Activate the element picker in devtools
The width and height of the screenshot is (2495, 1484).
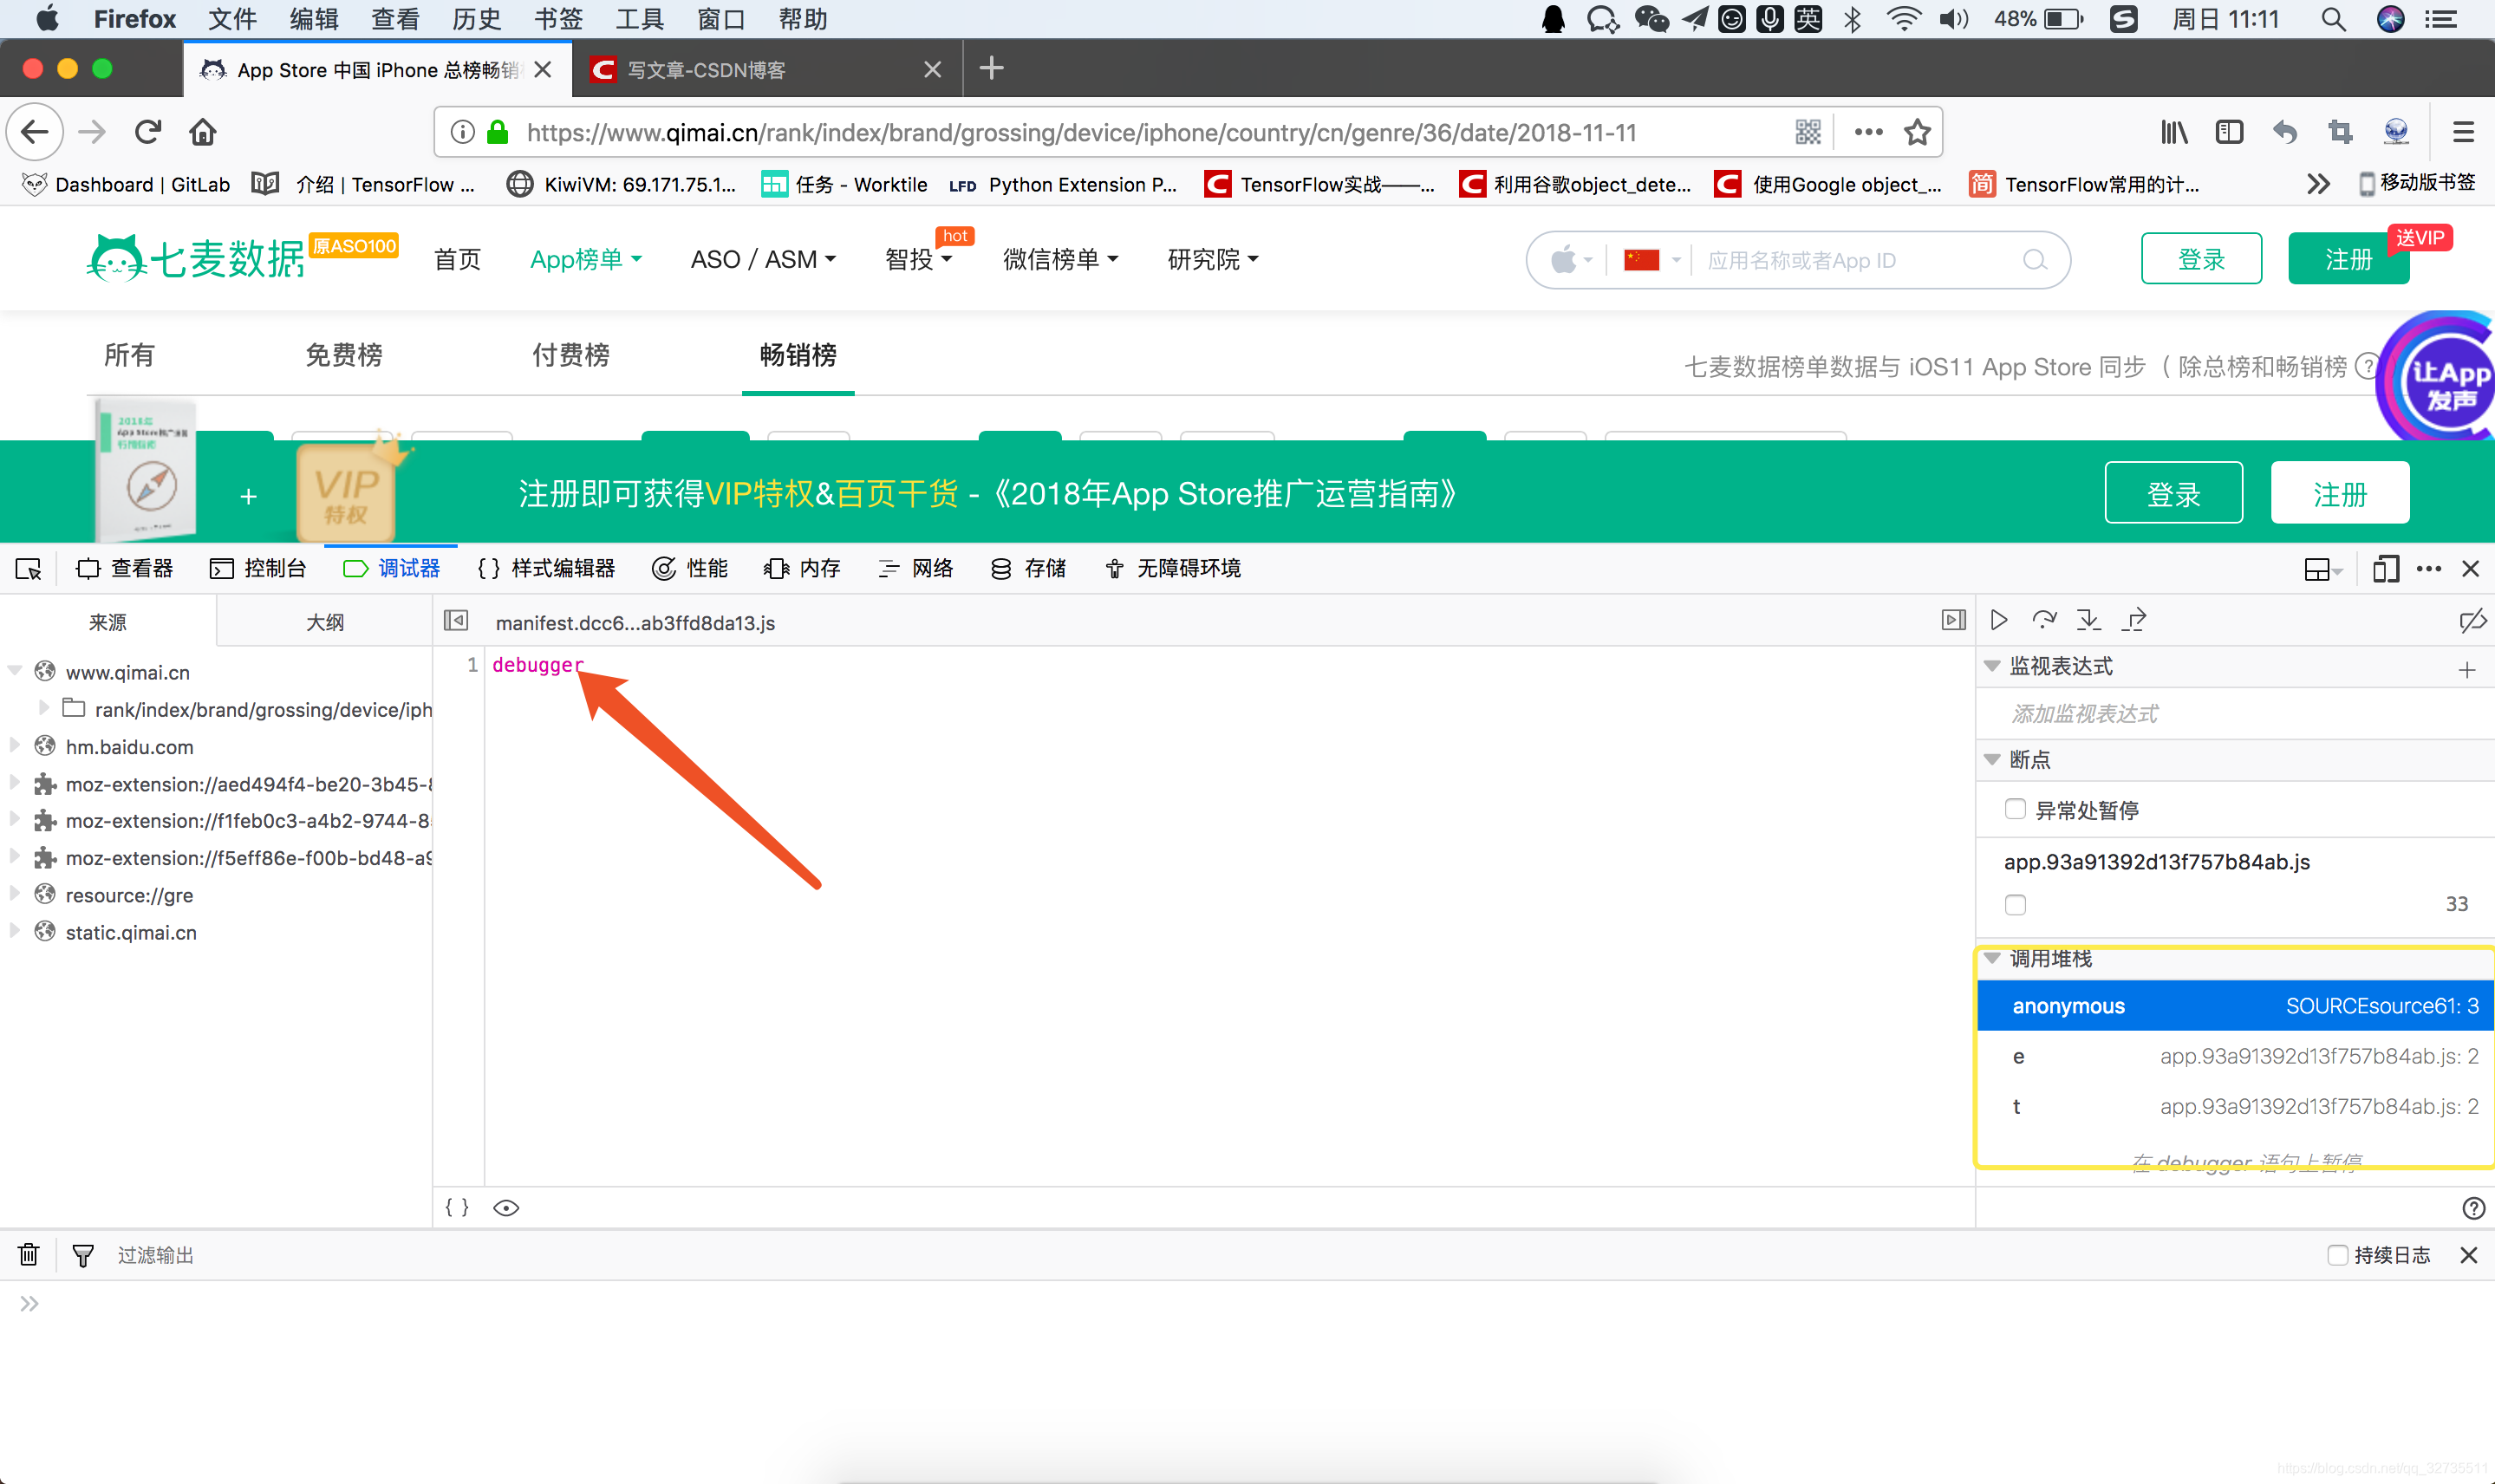coord(29,569)
